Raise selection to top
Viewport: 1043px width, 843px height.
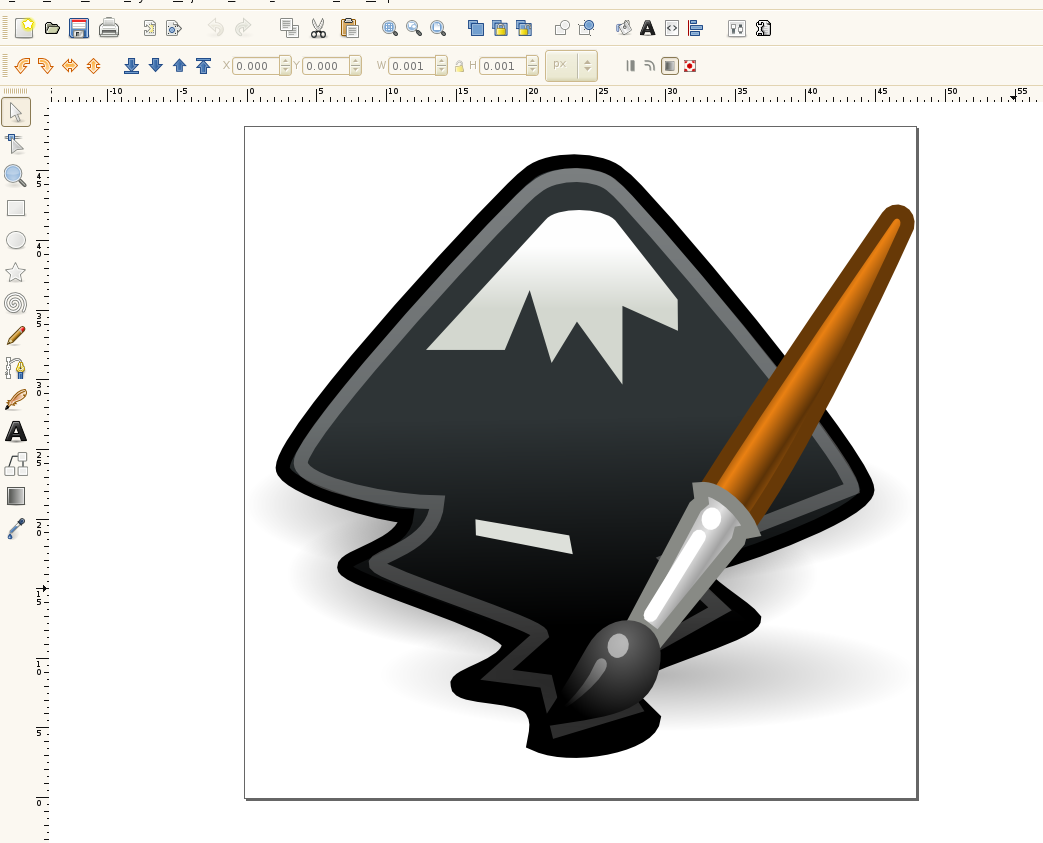[203, 65]
